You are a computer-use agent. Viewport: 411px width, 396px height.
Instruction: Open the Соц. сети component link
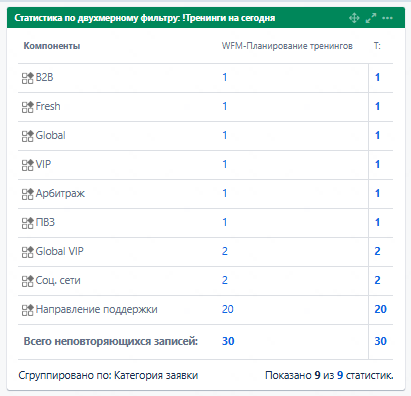tap(58, 280)
